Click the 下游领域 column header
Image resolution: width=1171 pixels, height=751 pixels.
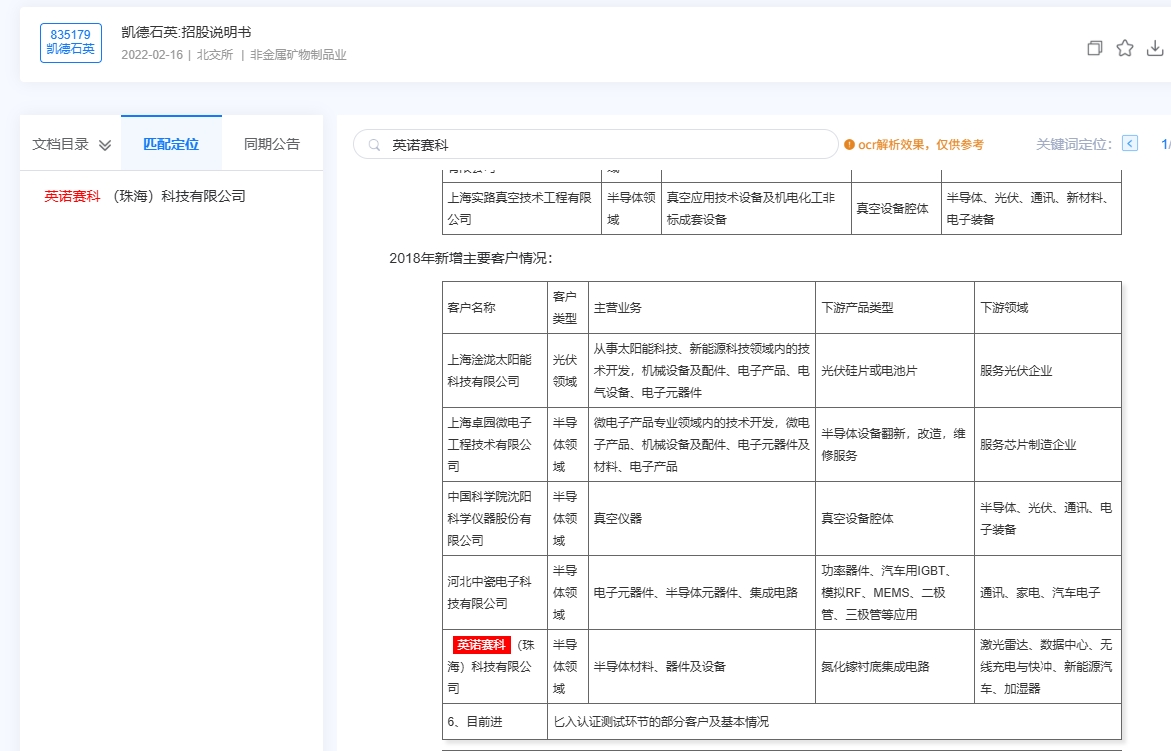[x=1048, y=308]
